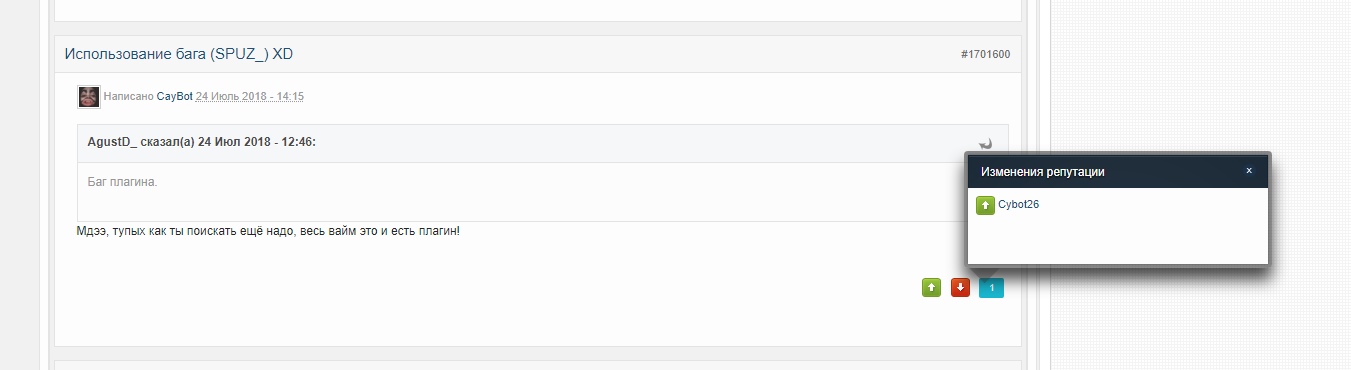Image resolution: width=1351 pixels, height=370 pixels.
Task: Click the blue reputation count badge
Action: click(x=991, y=288)
